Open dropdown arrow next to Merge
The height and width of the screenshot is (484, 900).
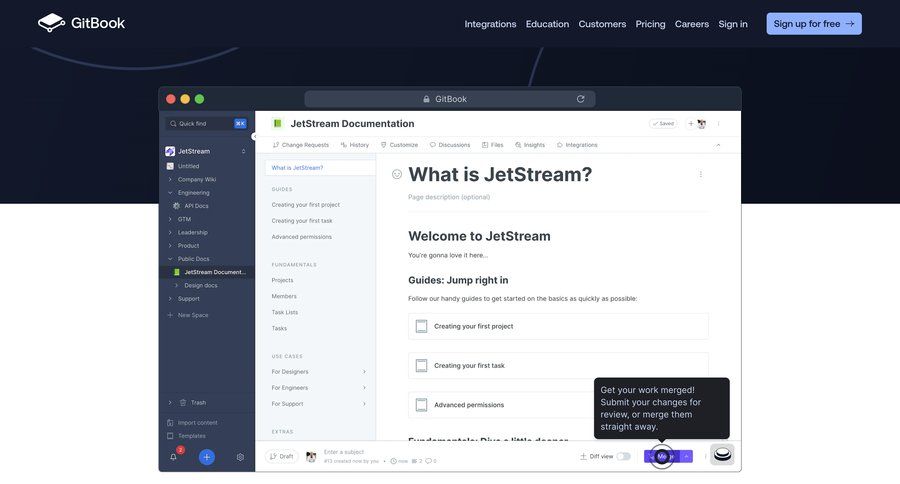[687, 456]
